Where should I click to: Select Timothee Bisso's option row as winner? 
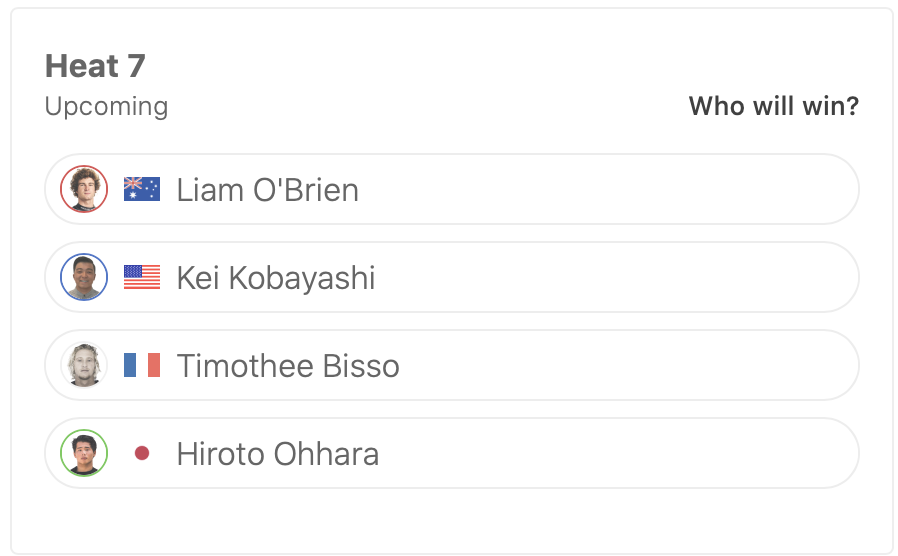click(x=600, y=365)
